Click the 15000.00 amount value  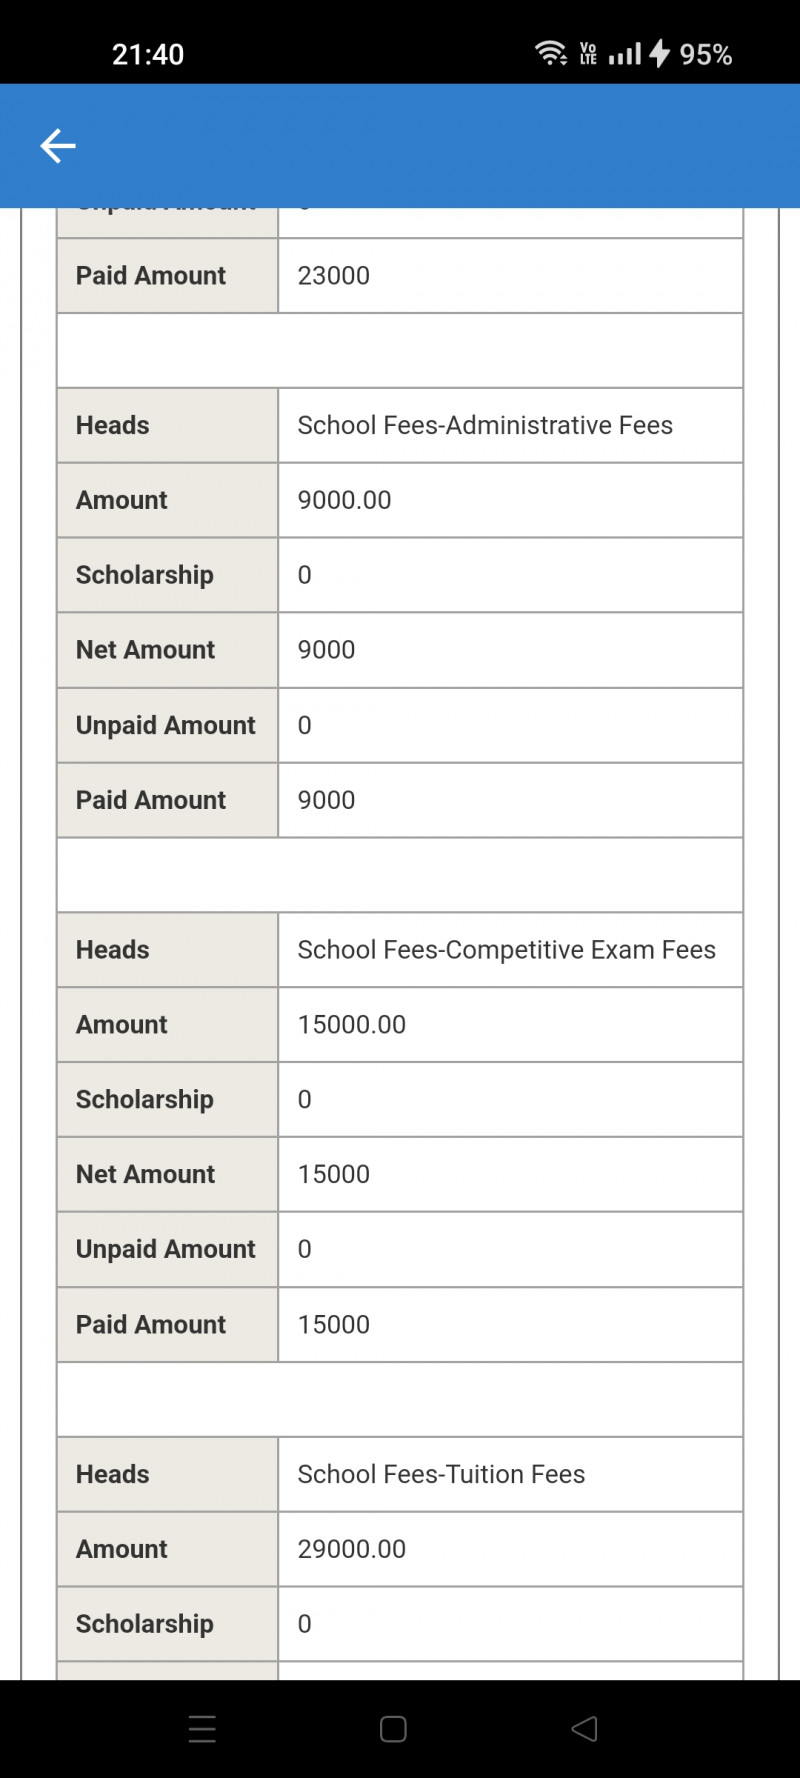[352, 1025]
